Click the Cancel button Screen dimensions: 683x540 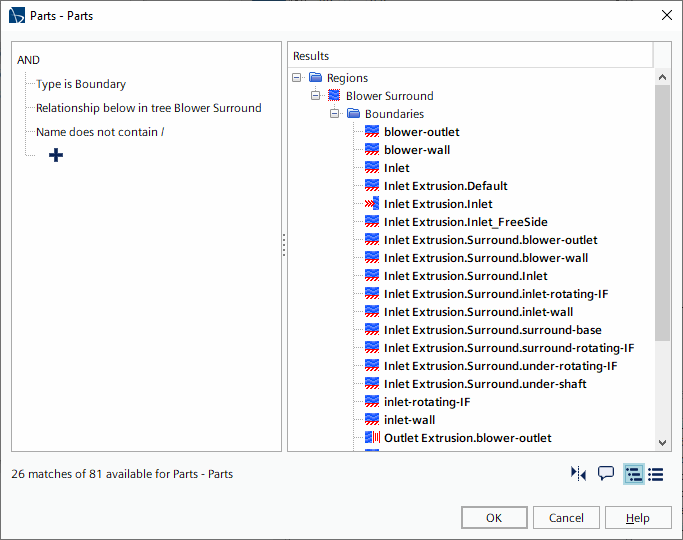pos(566,518)
